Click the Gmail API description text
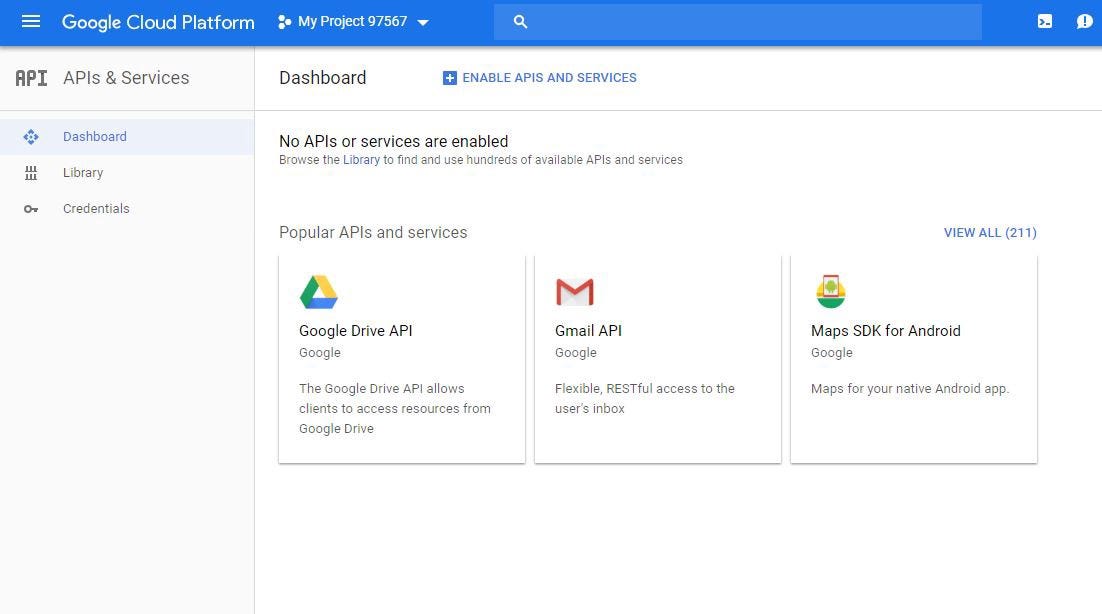The image size is (1102, 614). coord(644,398)
